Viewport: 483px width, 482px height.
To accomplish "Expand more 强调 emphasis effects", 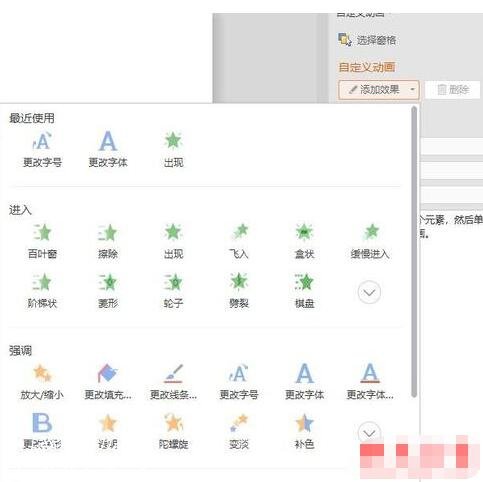I will 369,432.
